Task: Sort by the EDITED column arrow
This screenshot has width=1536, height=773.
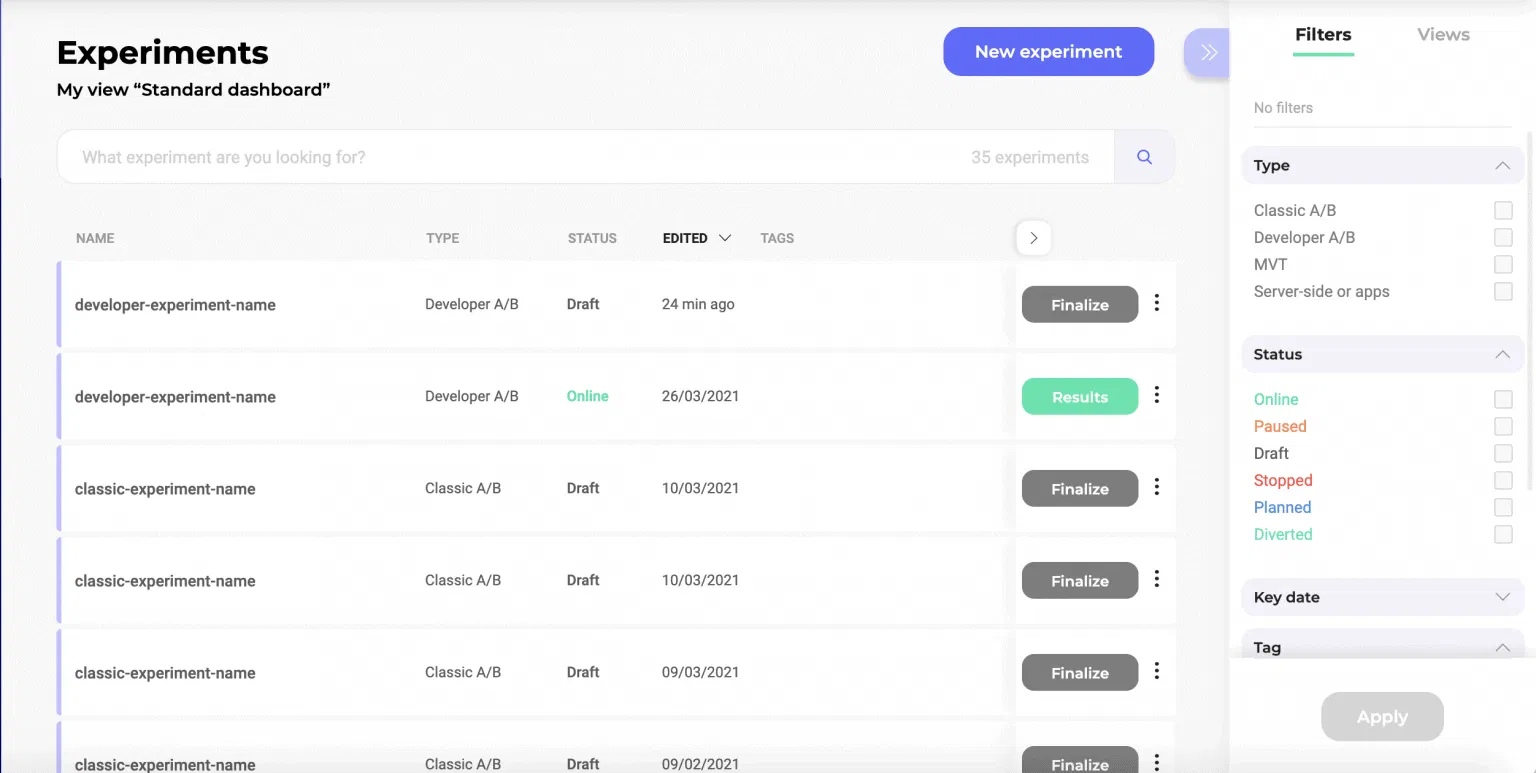Action: 725,238
